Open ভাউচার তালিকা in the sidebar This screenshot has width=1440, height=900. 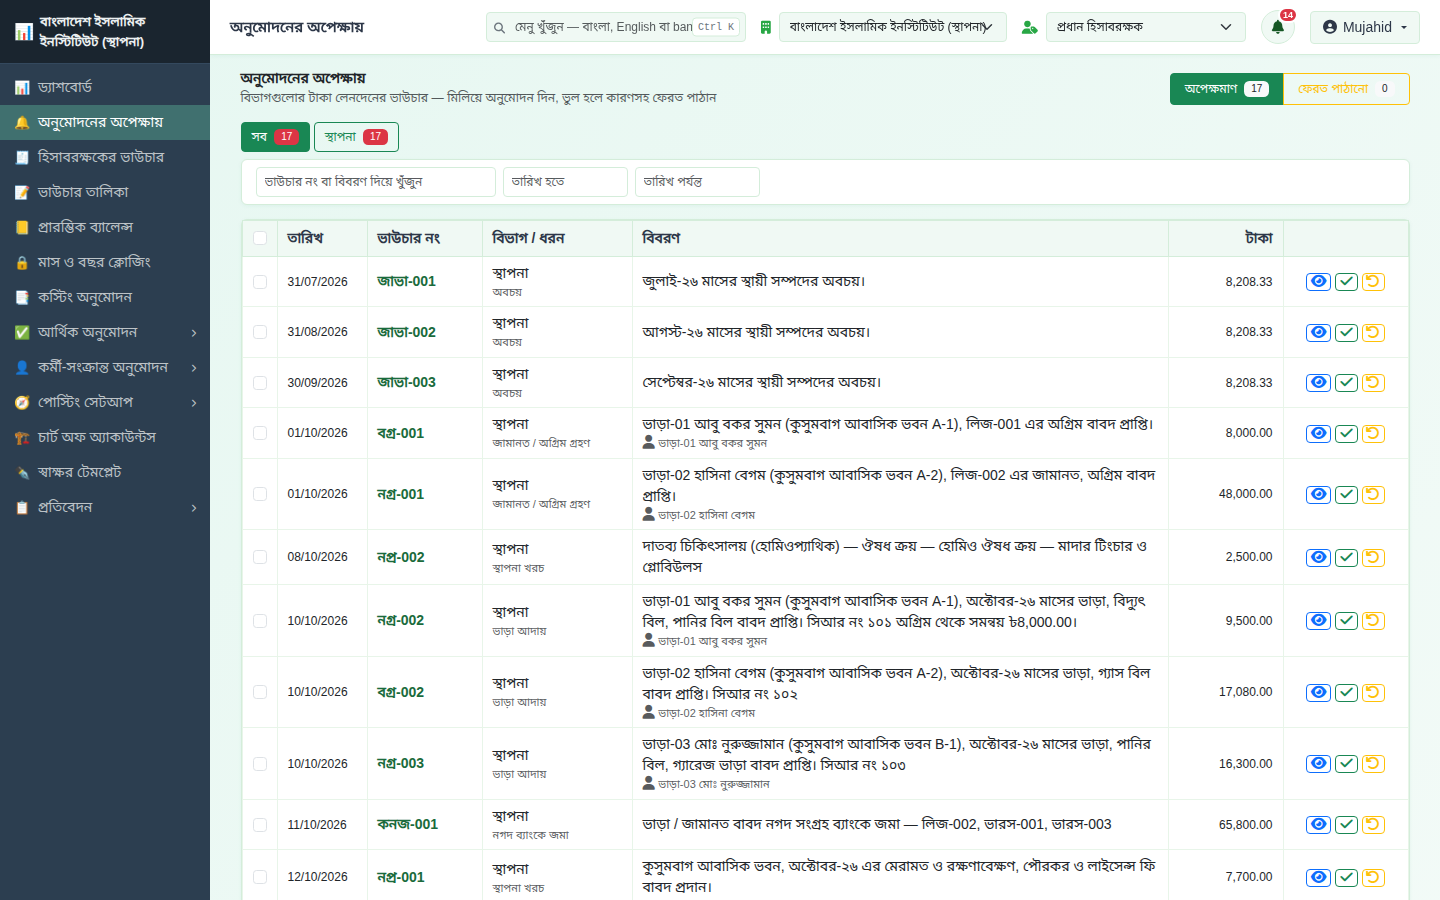point(105,192)
